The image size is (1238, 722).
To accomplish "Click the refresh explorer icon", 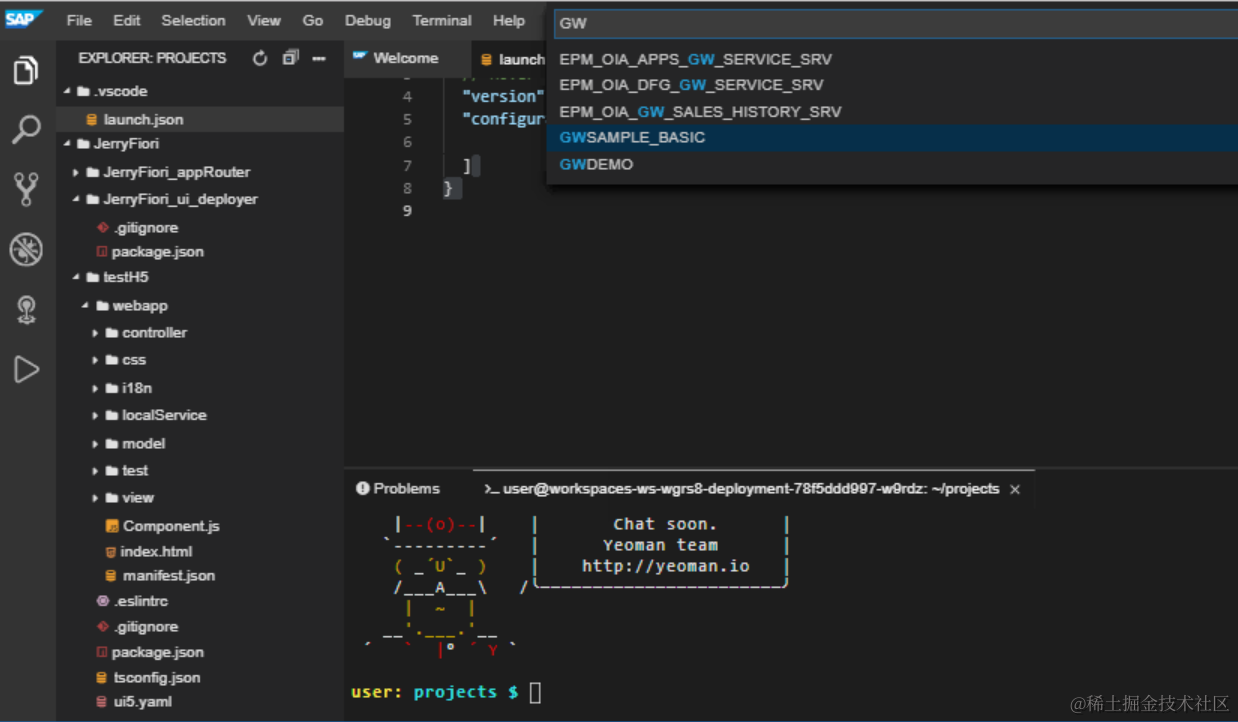I will click(x=260, y=58).
